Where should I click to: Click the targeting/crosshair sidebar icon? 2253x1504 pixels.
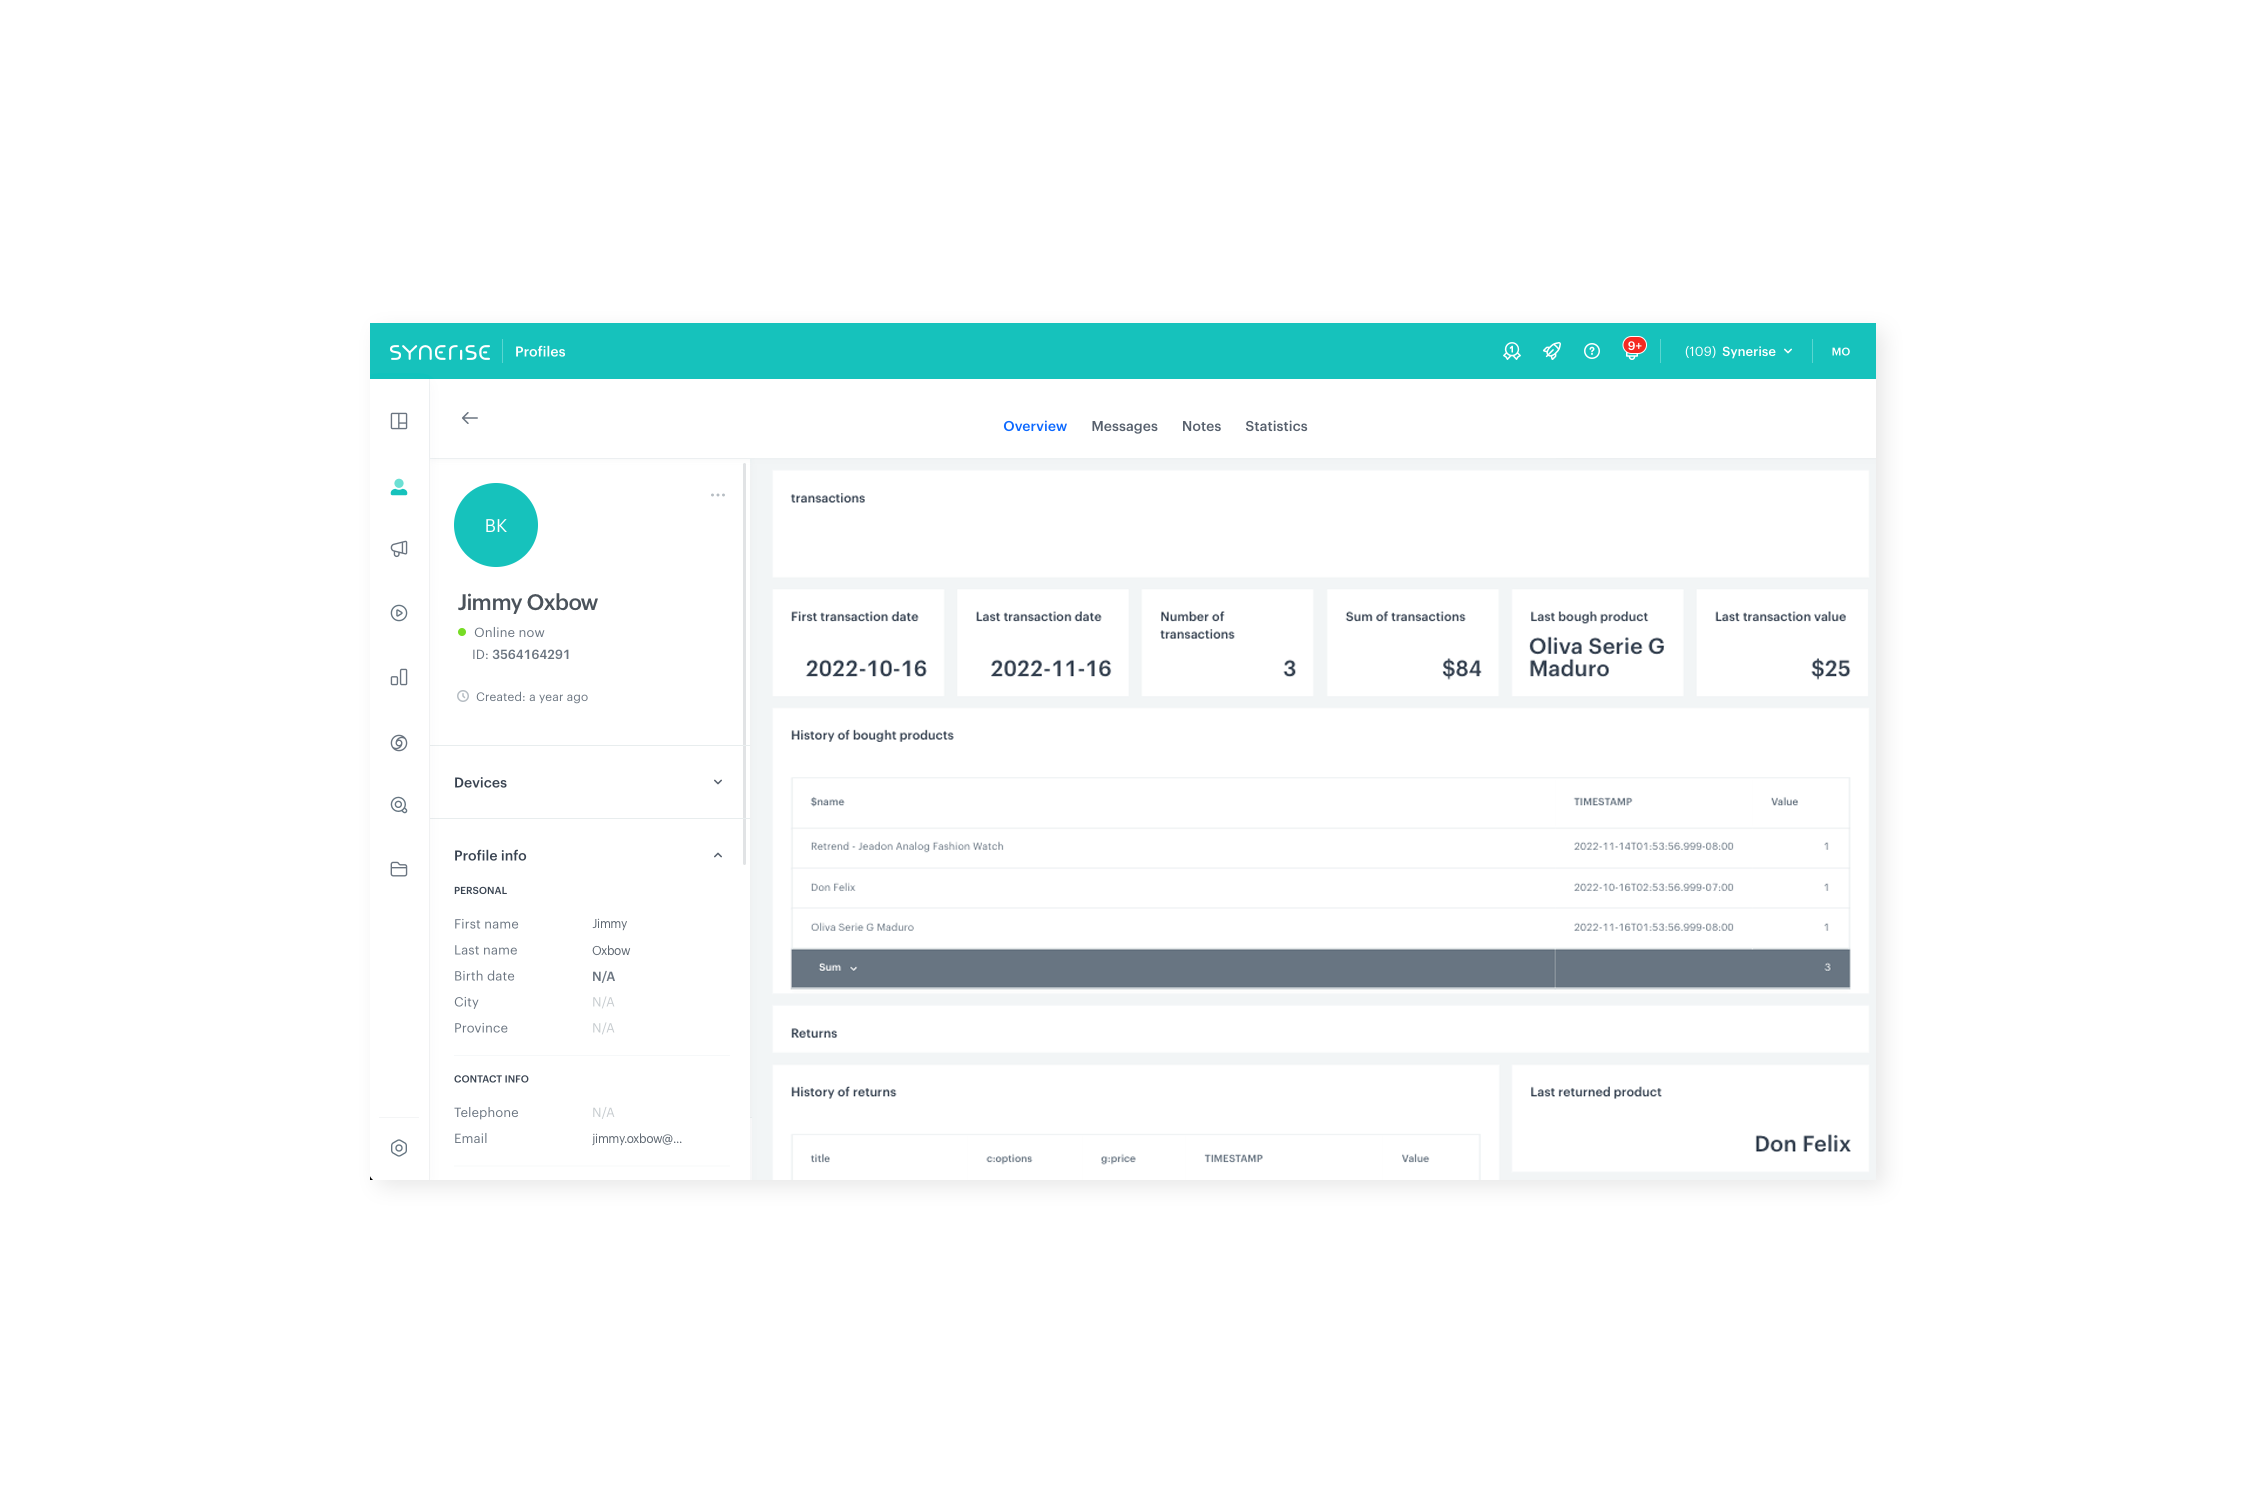[x=398, y=804]
